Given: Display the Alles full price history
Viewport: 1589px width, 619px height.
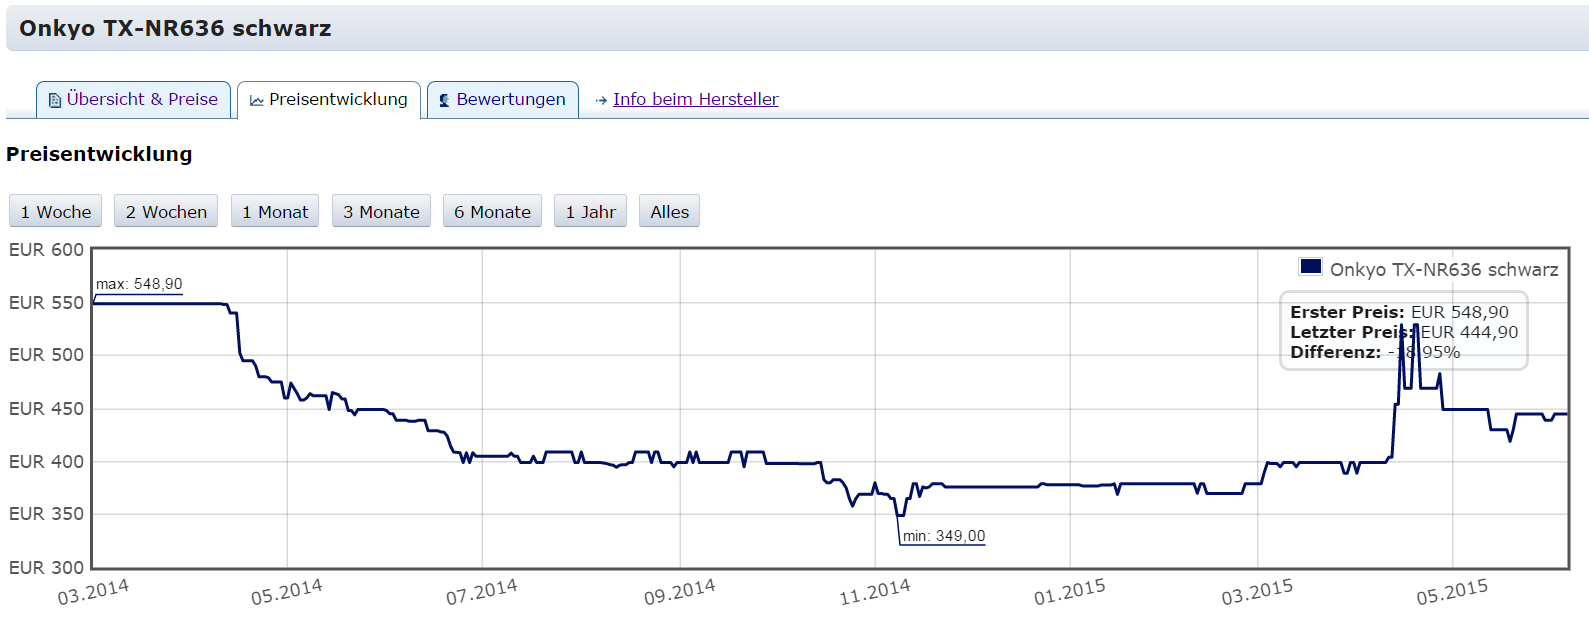Looking at the screenshot, I should 669,211.
